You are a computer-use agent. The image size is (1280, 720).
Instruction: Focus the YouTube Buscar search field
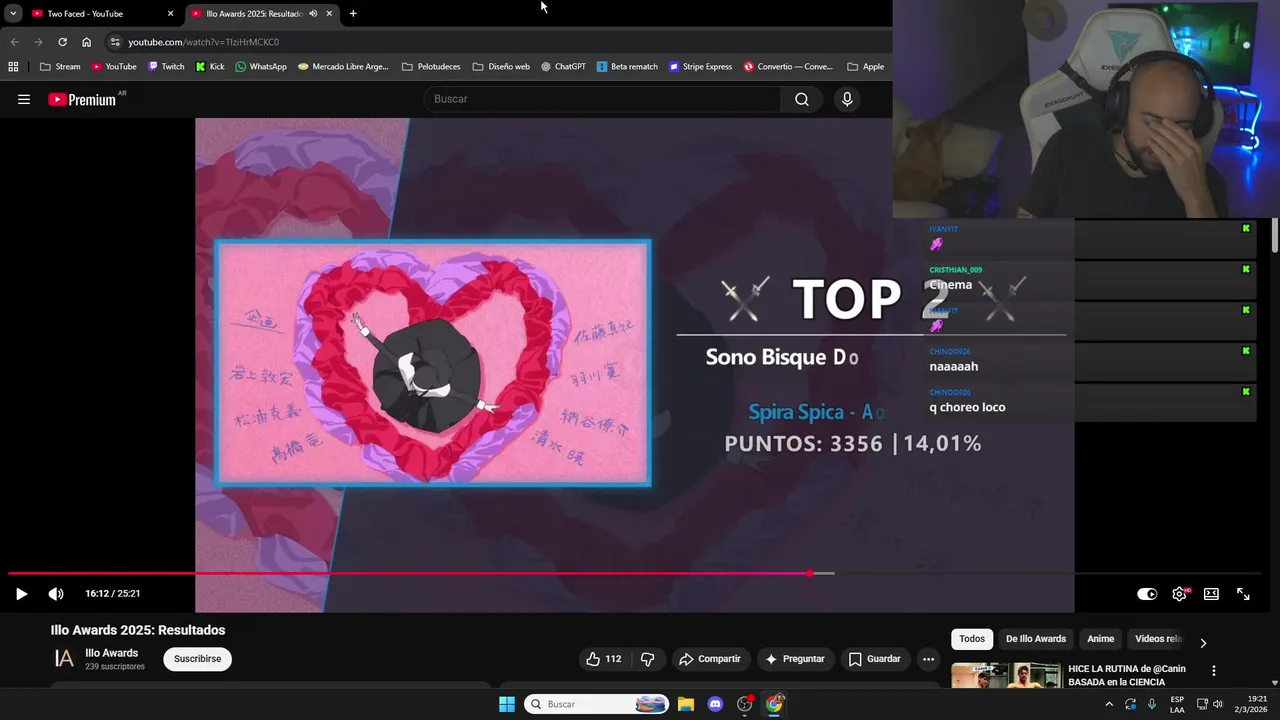[x=603, y=99]
